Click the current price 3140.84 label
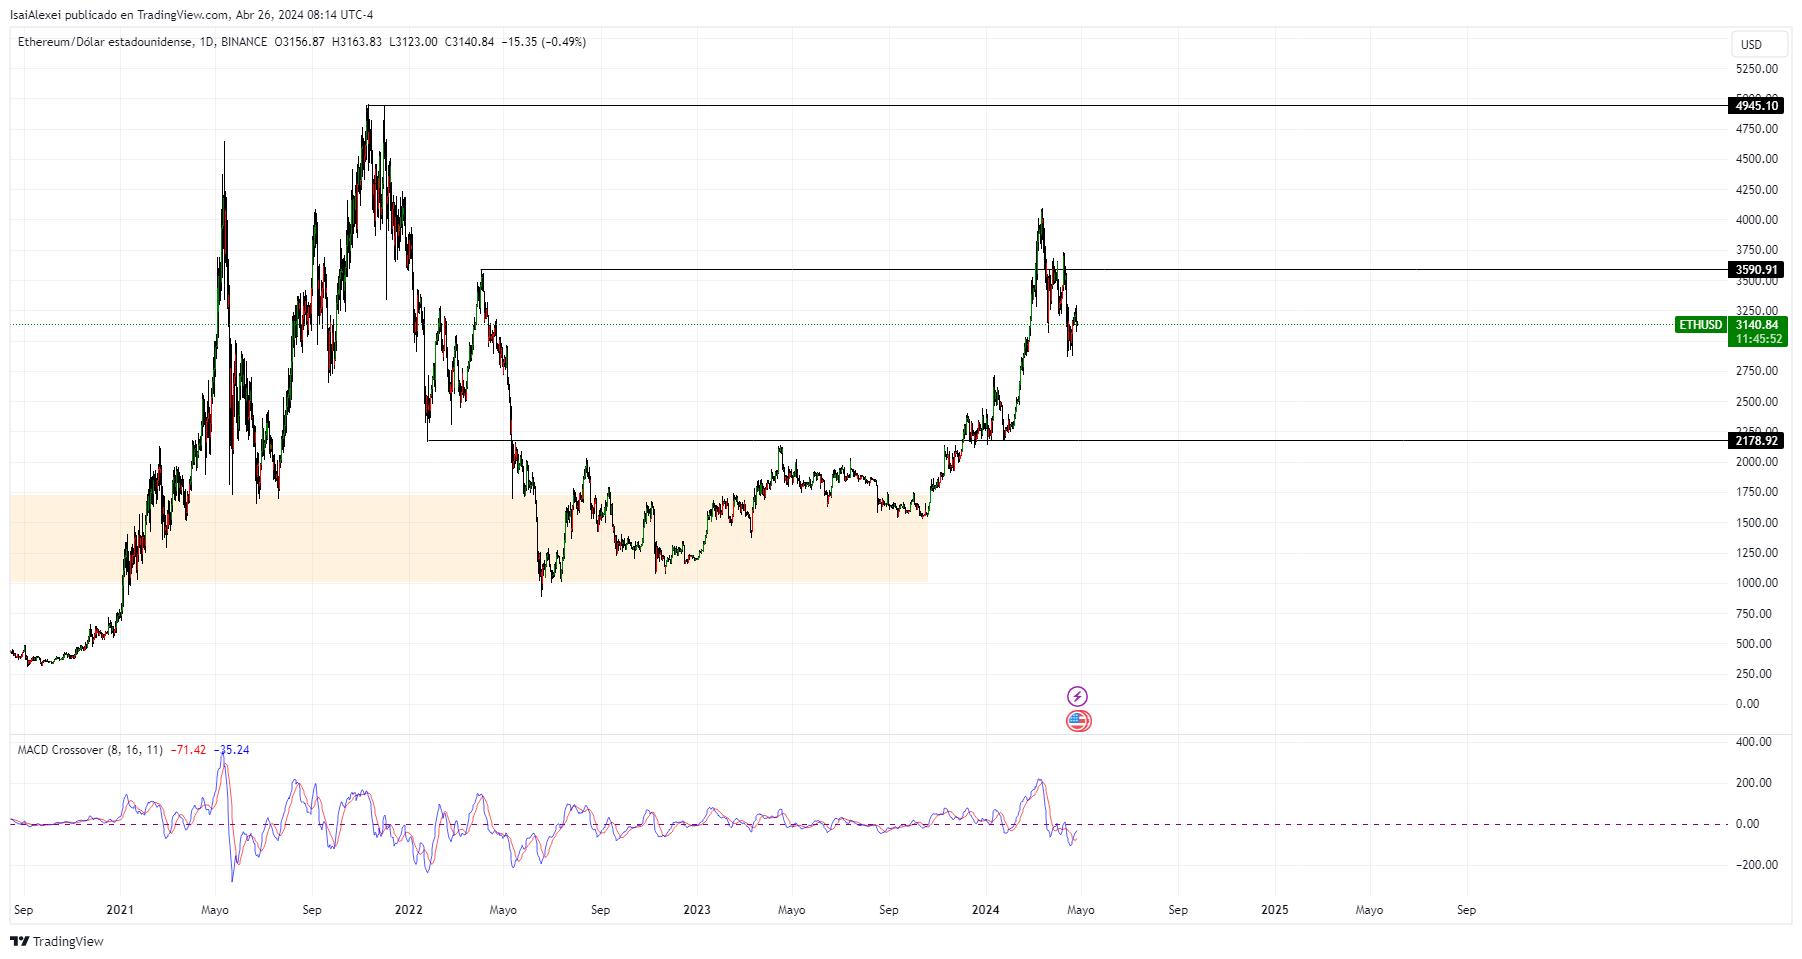This screenshot has width=1802, height=959. click(x=1757, y=325)
